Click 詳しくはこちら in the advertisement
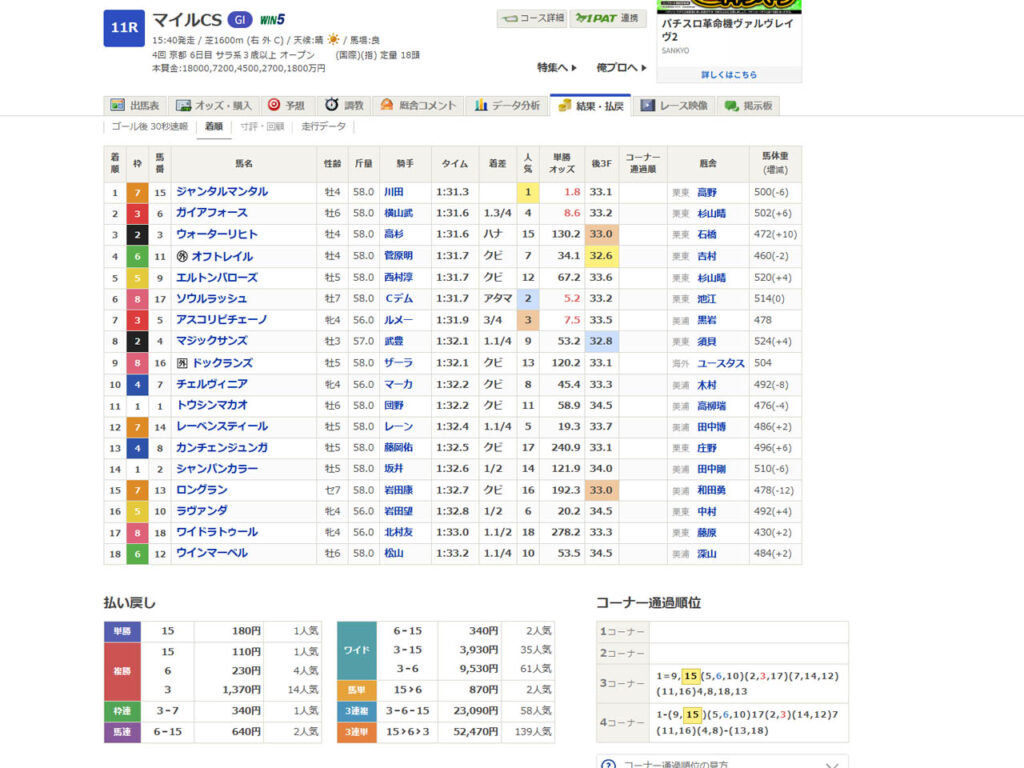Viewport: 1024px width, 768px height. [x=728, y=74]
